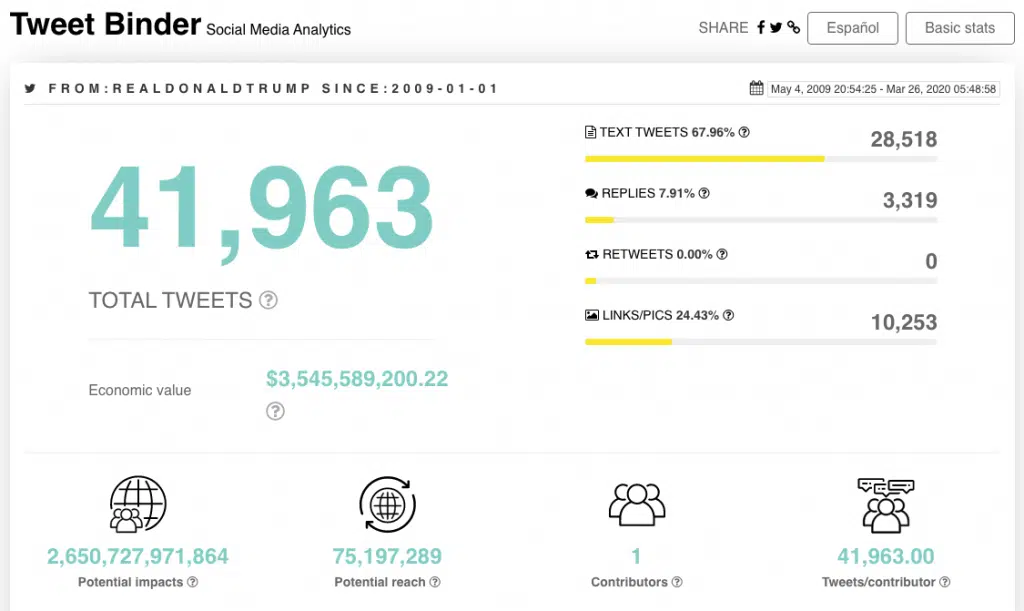Click the 28,518 text tweets count
1024x611 pixels.
coord(904,139)
